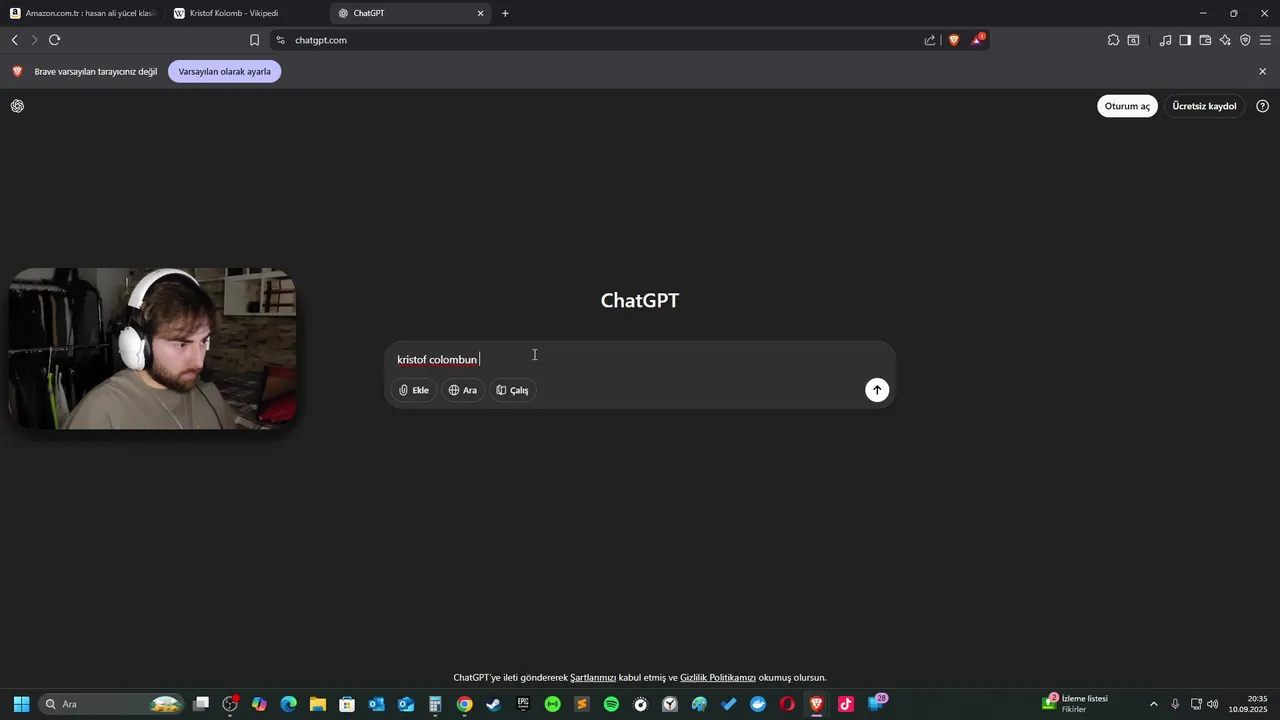
Task: Open the Oturum aç login button
Action: click(1127, 106)
